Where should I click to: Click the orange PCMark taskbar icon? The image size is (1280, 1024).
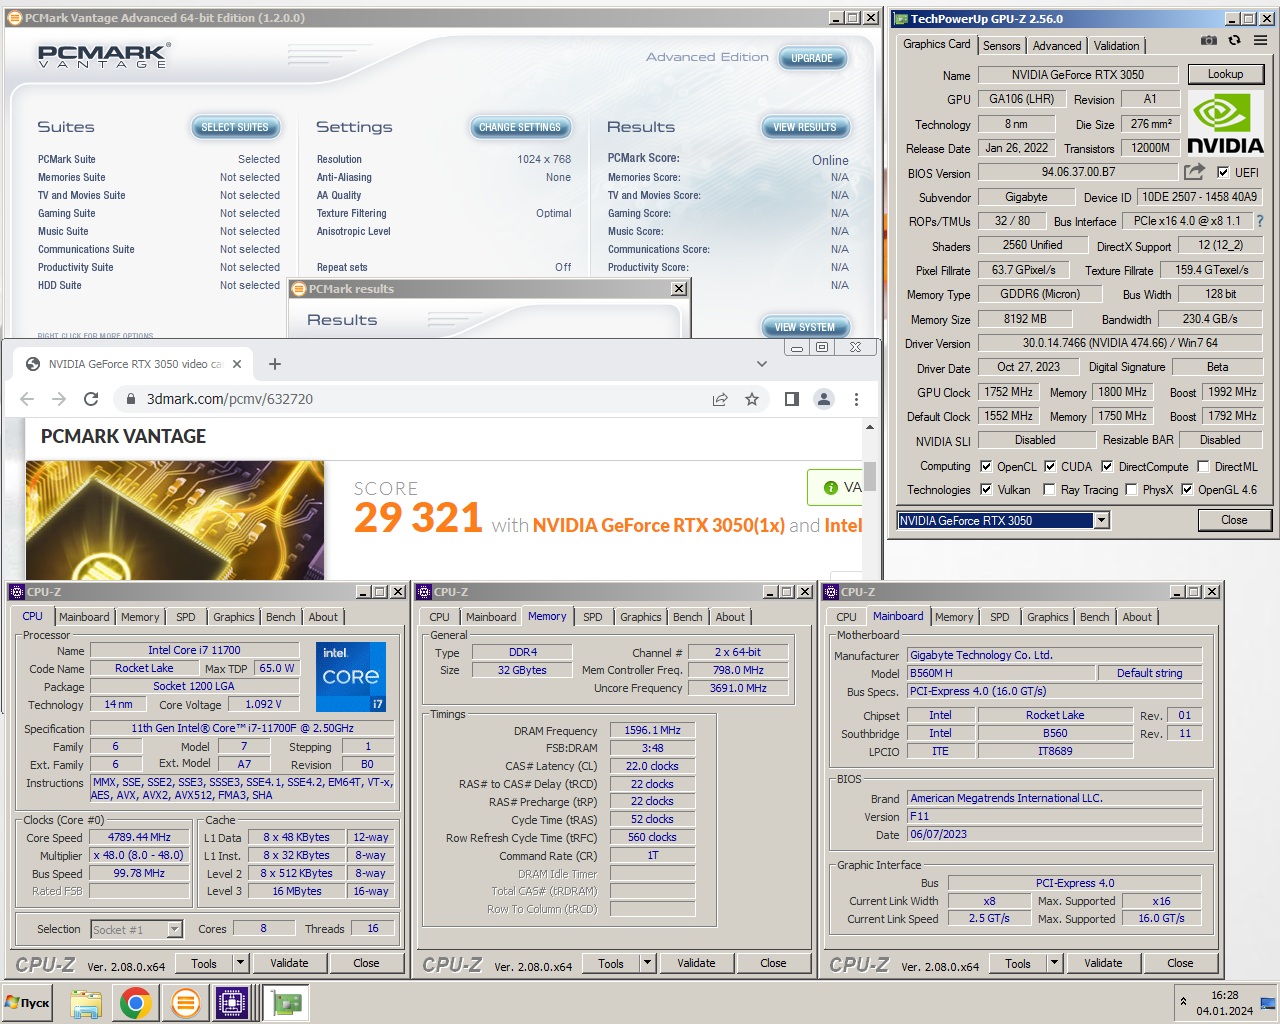185,1003
